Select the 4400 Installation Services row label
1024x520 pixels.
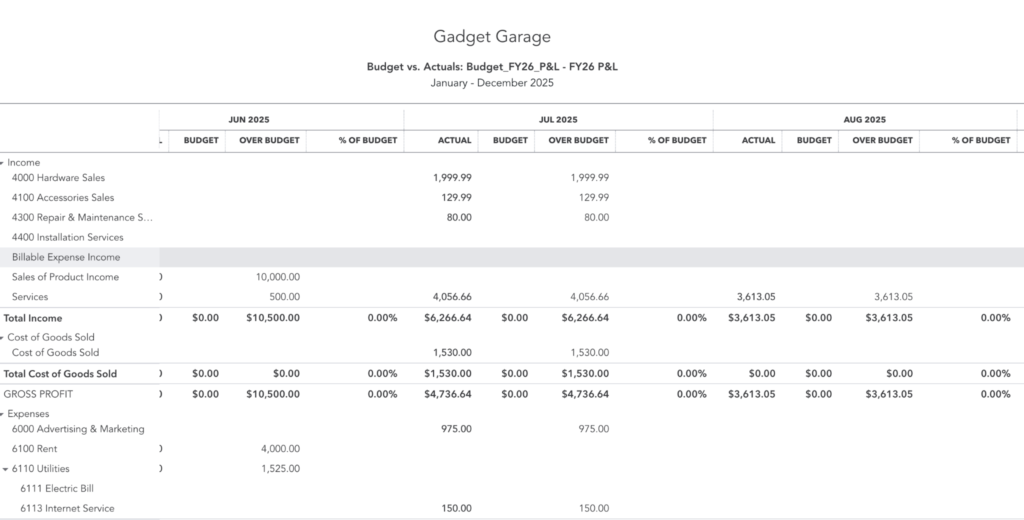click(67, 237)
